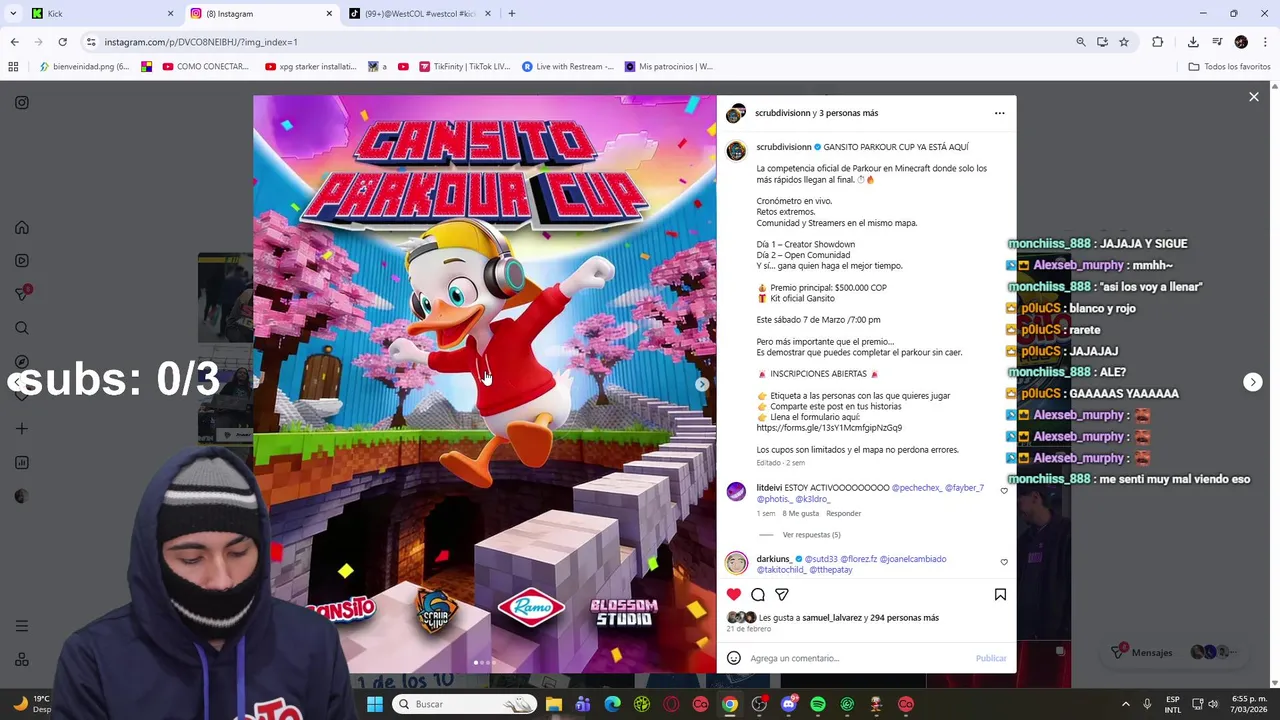Open the post options three-dots menu
1280x720 pixels.
pos(999,113)
